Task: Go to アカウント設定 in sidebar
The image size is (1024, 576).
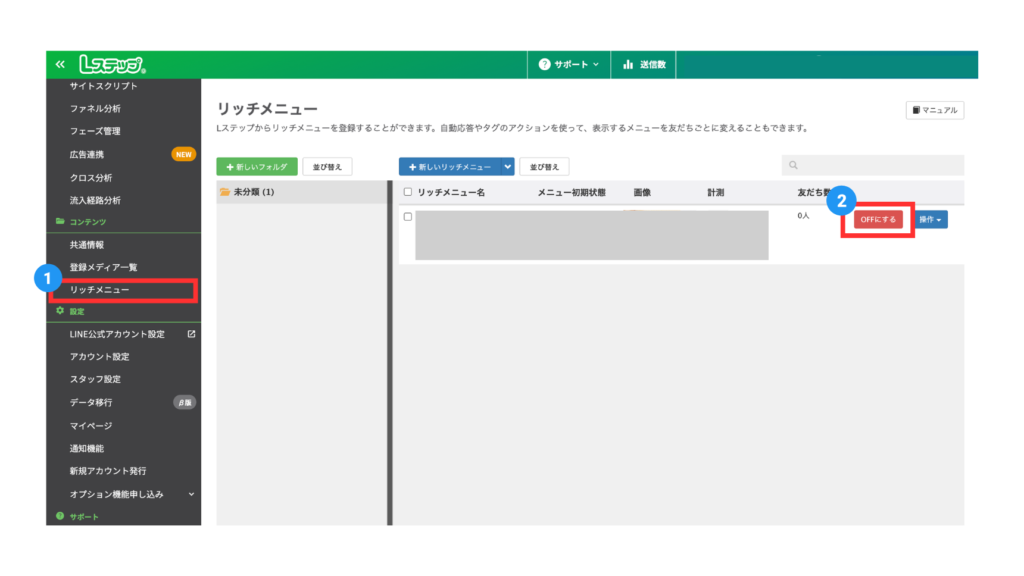Action: 100,357
